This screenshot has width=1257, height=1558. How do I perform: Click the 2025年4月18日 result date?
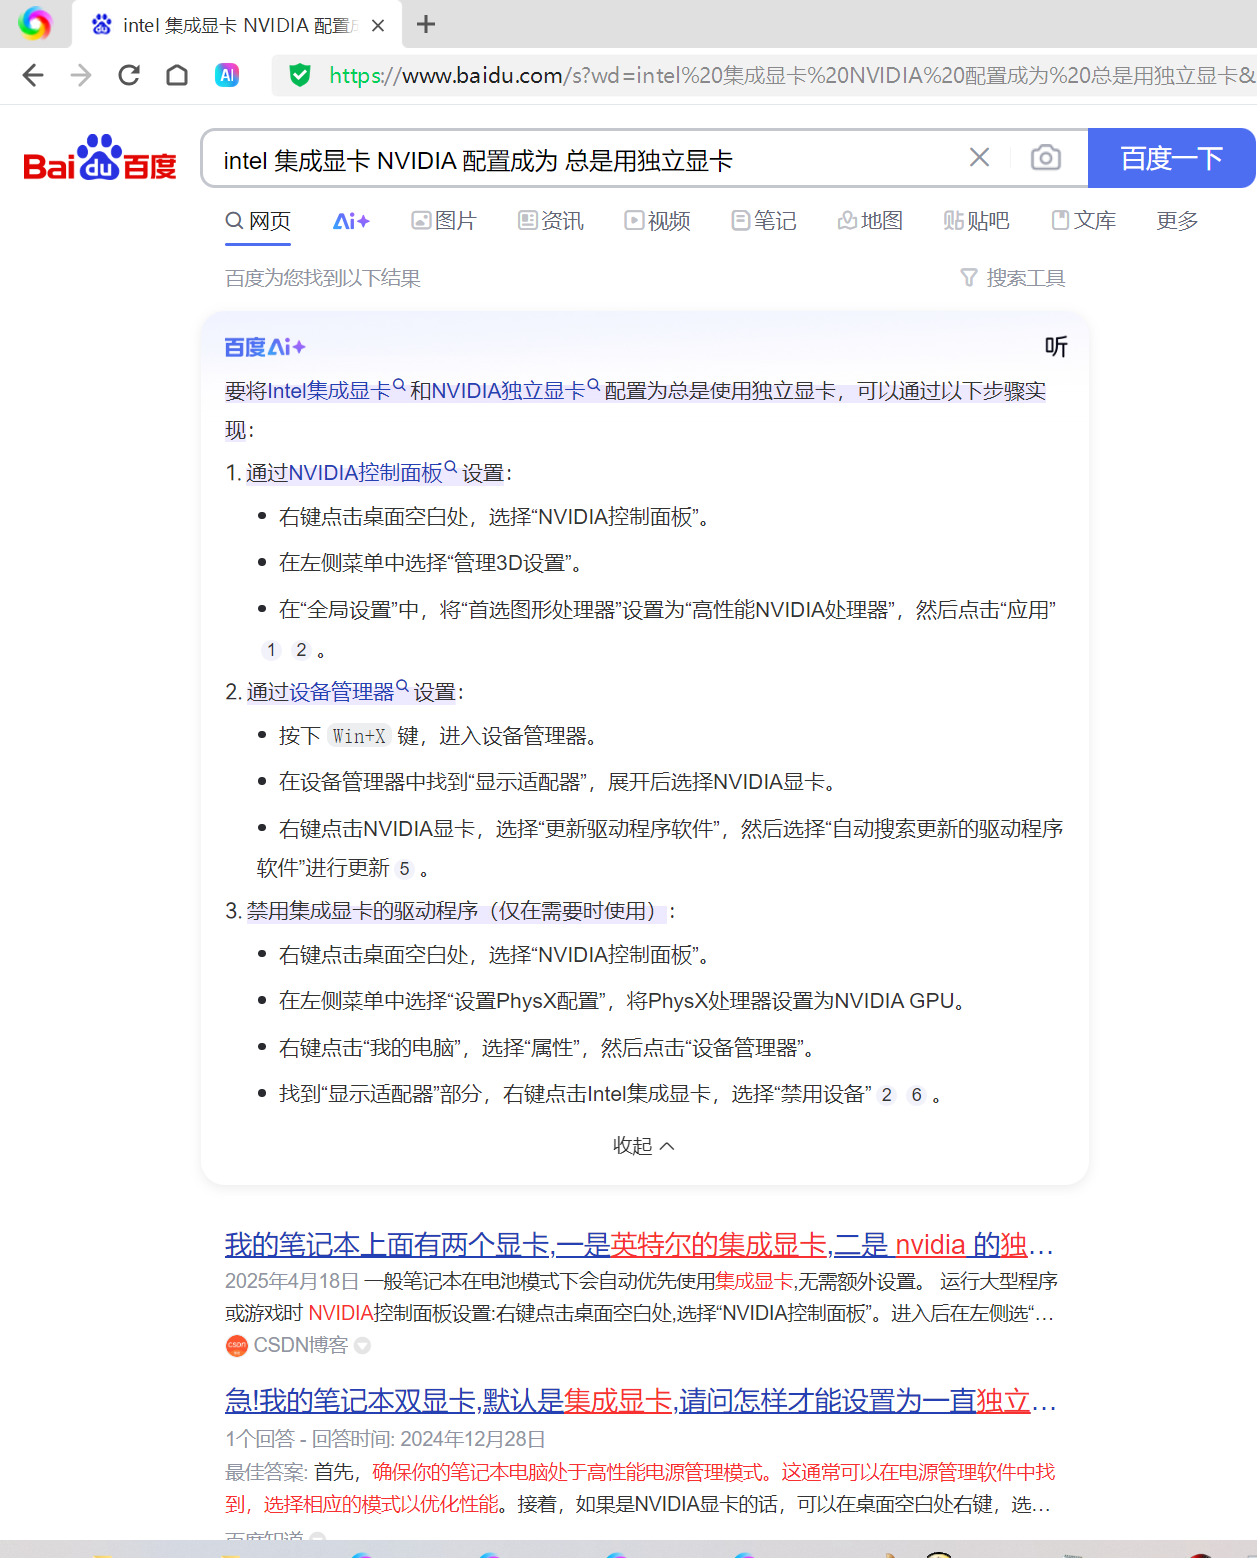point(292,1281)
